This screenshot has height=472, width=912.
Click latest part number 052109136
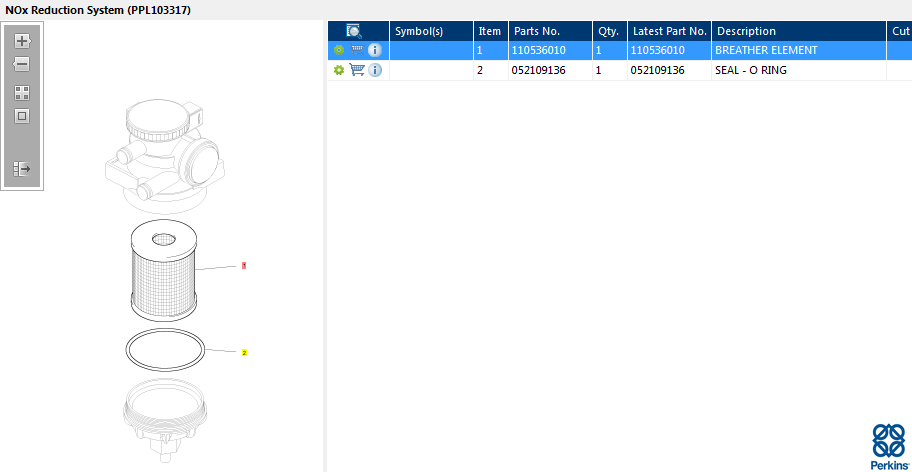(x=657, y=70)
